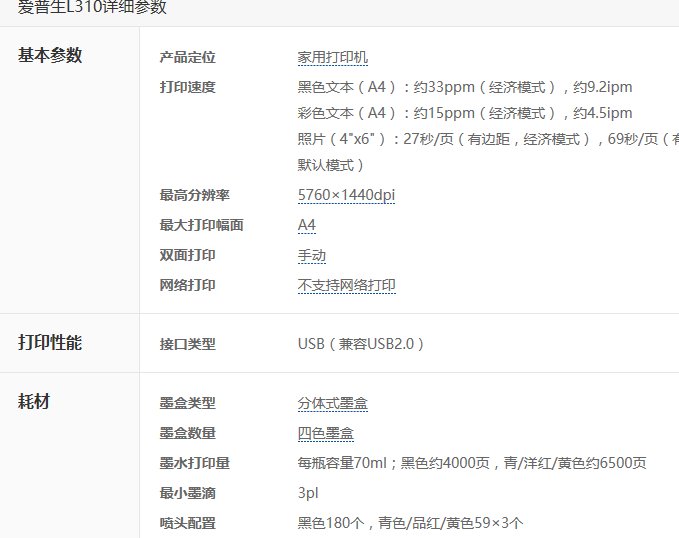679x538 pixels.
Task: Open the 手动 duplex printing link
Action: (x=311, y=256)
